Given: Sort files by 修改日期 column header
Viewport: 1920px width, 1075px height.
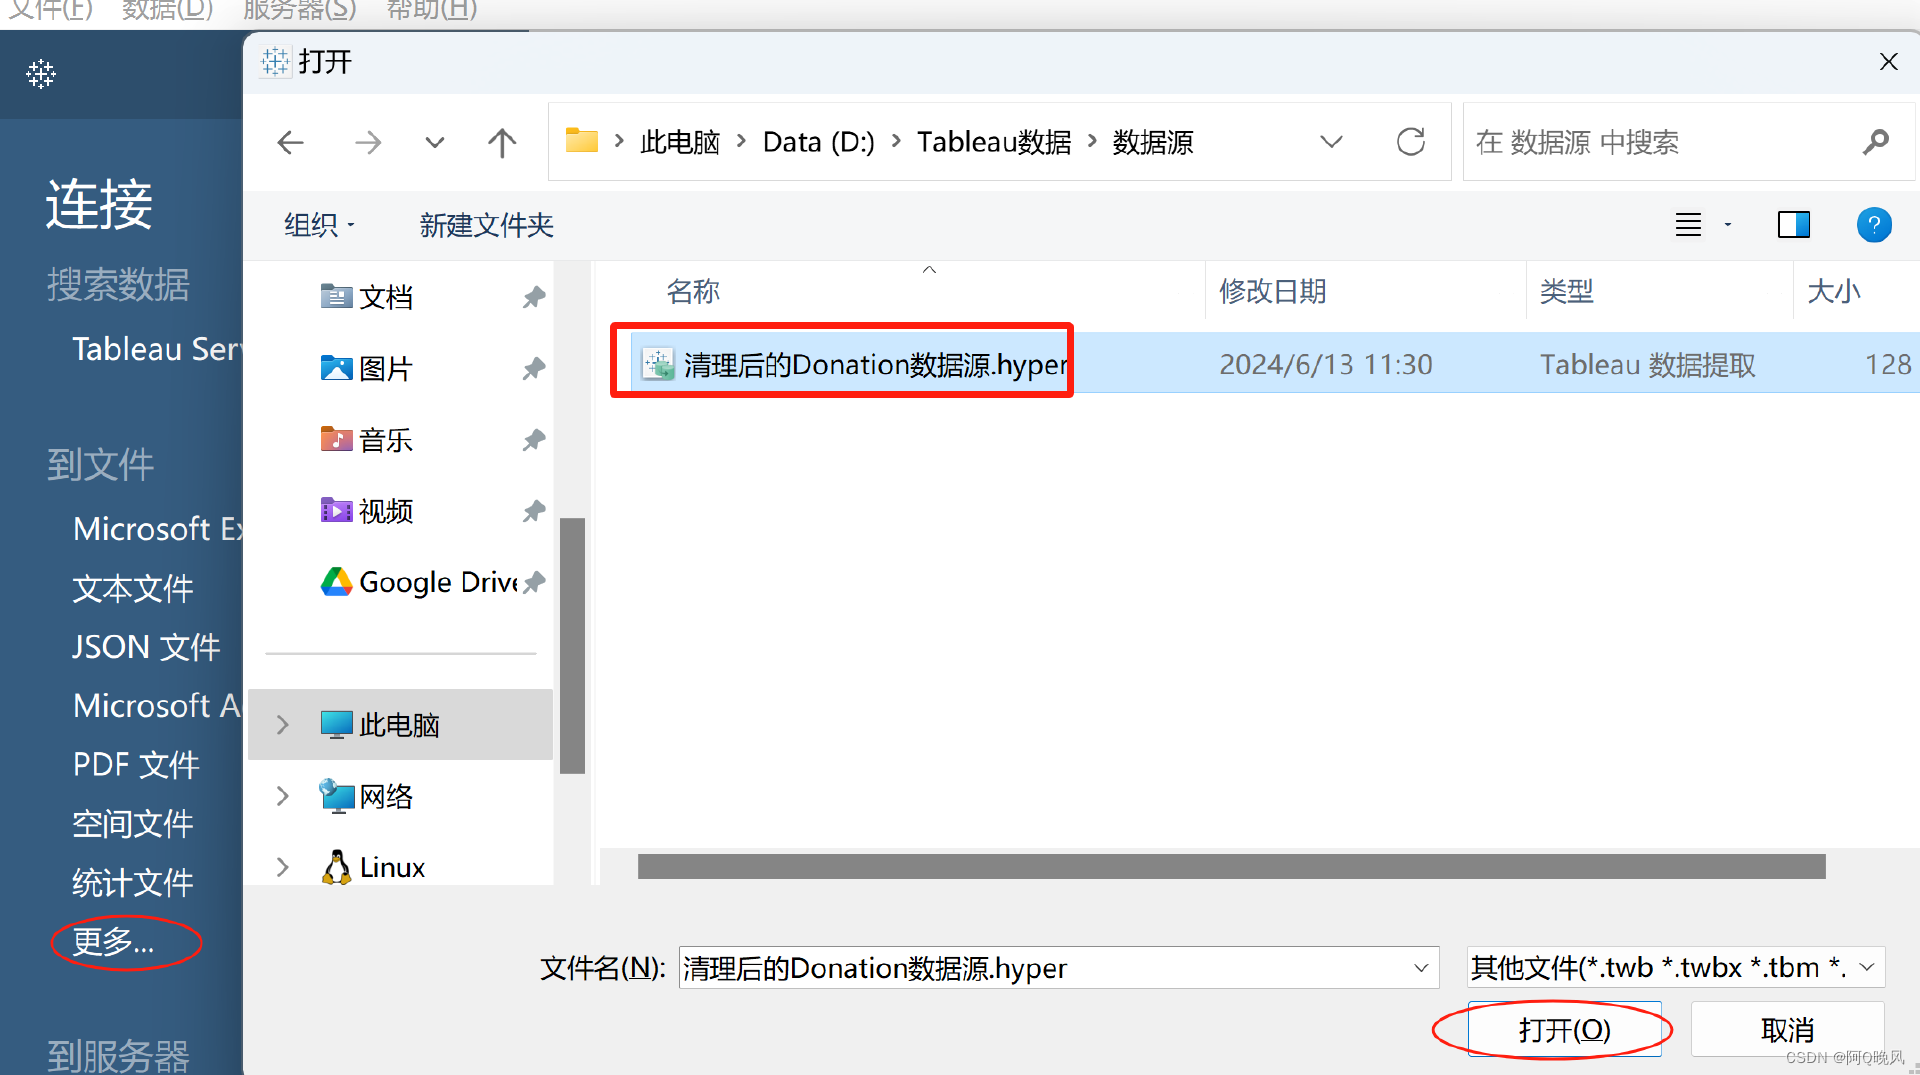Looking at the screenshot, I should [1272, 291].
